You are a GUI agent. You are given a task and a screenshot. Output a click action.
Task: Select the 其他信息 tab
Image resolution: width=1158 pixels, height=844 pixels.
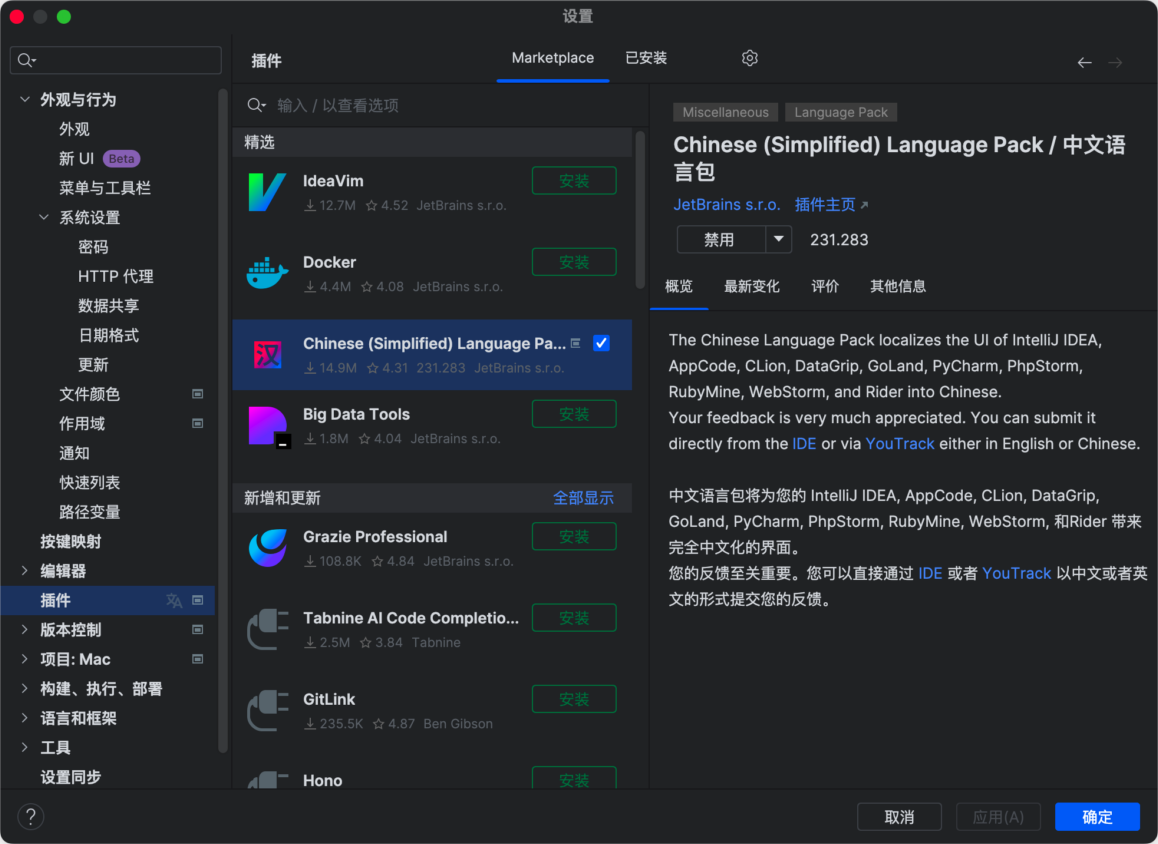point(898,287)
